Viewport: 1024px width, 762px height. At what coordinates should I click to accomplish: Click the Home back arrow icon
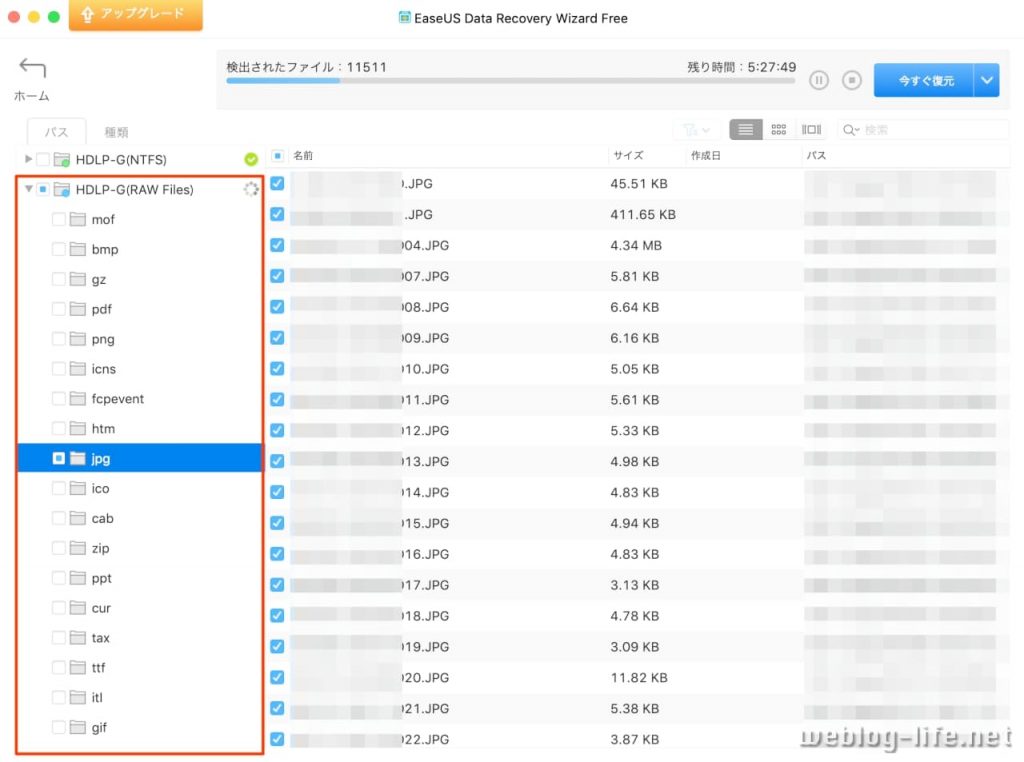[32, 68]
